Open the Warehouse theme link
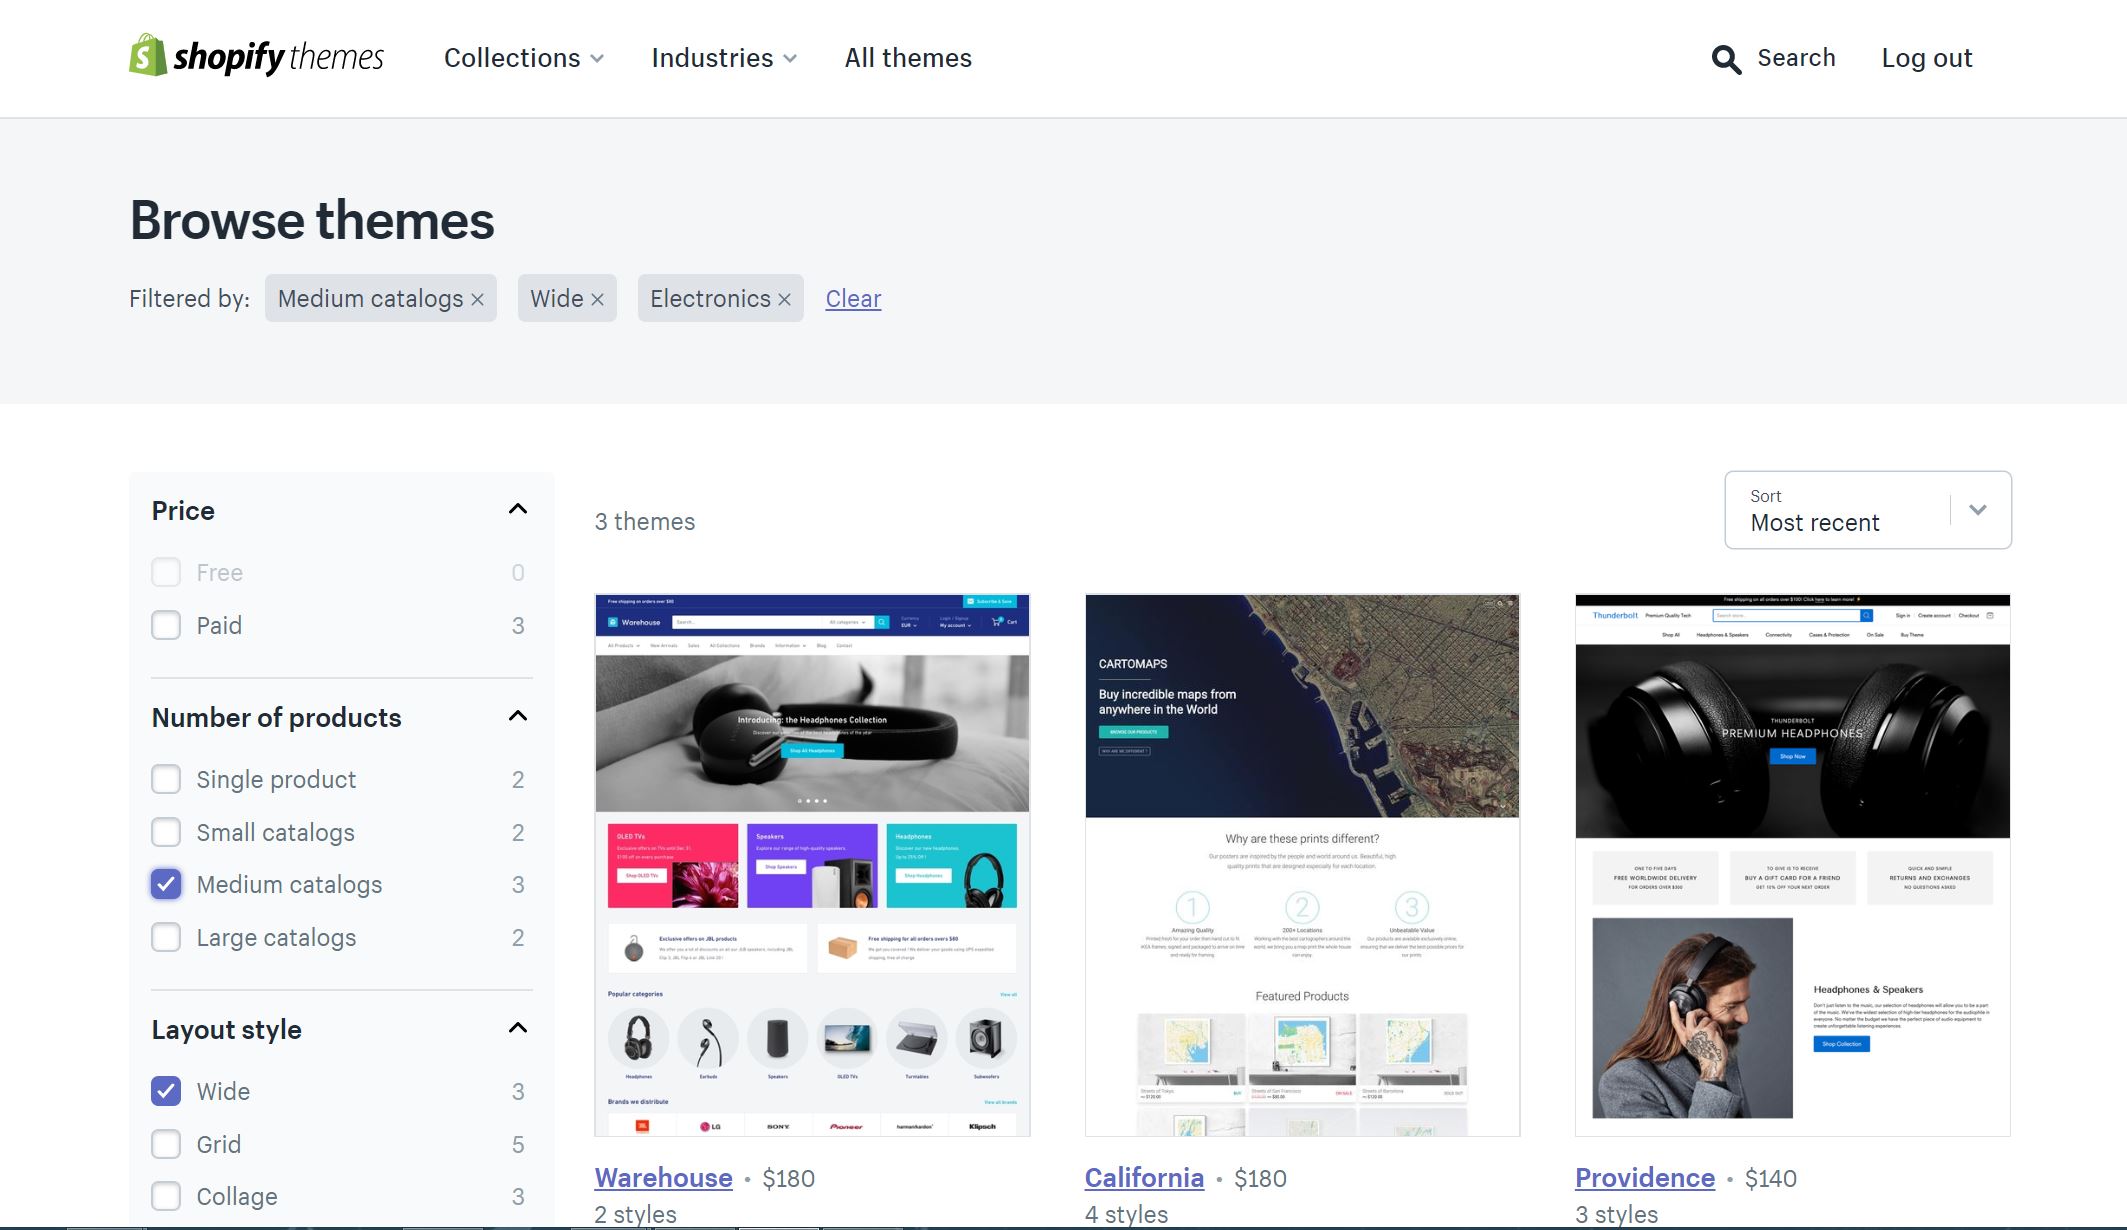The image size is (2127, 1230). [663, 1178]
